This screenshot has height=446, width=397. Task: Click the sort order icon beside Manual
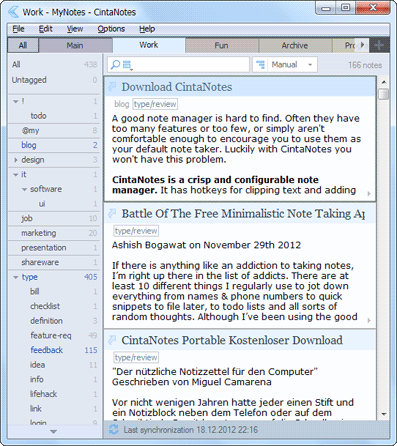[x=261, y=64]
